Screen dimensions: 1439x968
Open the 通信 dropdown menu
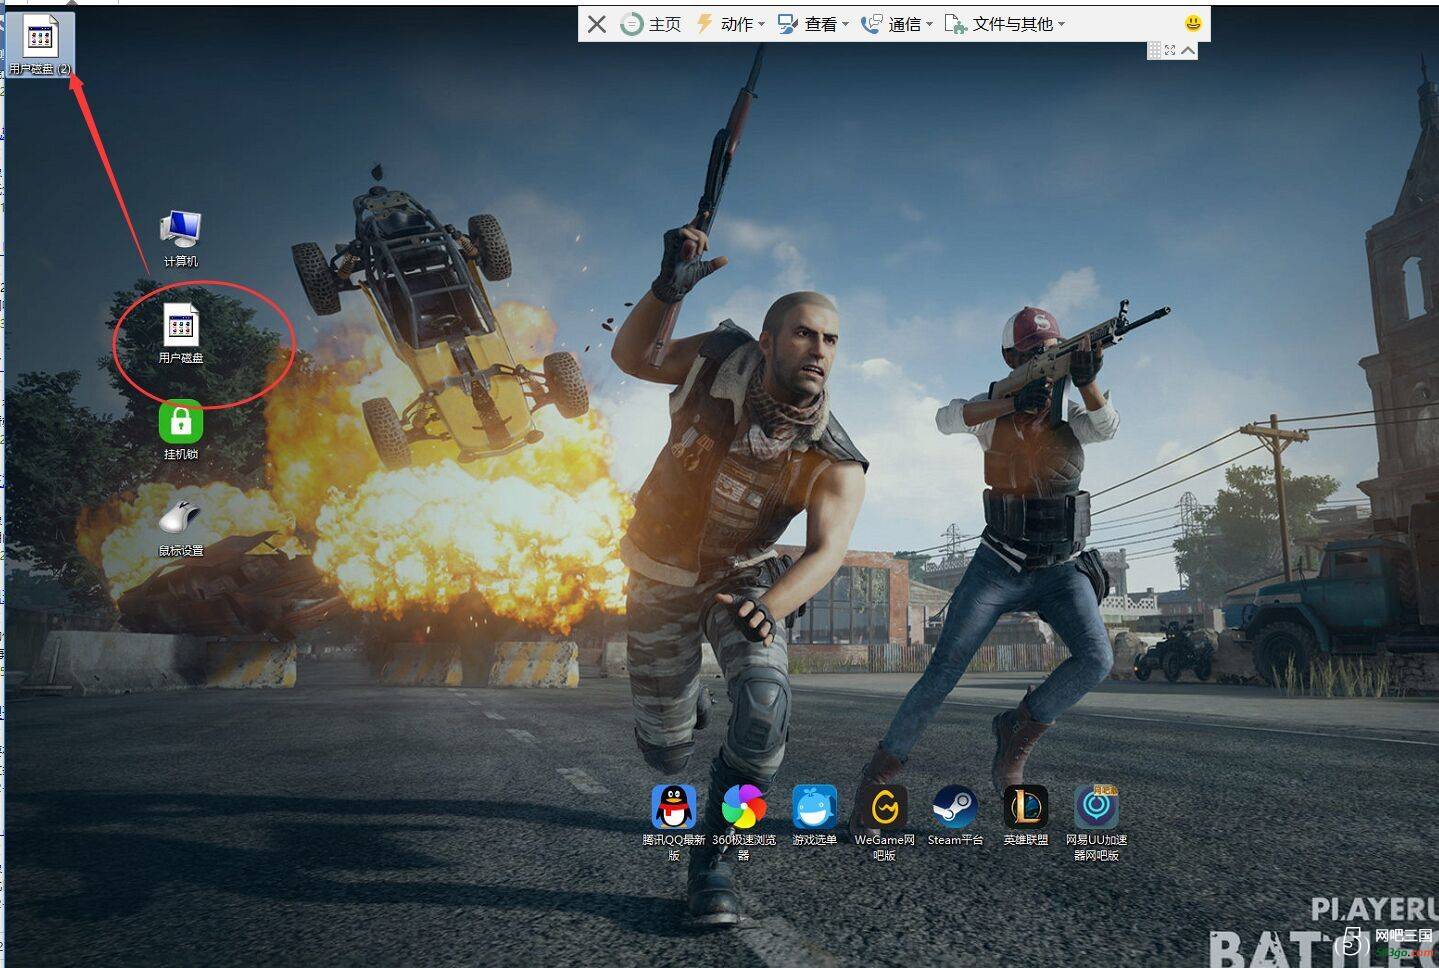pyautogui.click(x=897, y=24)
